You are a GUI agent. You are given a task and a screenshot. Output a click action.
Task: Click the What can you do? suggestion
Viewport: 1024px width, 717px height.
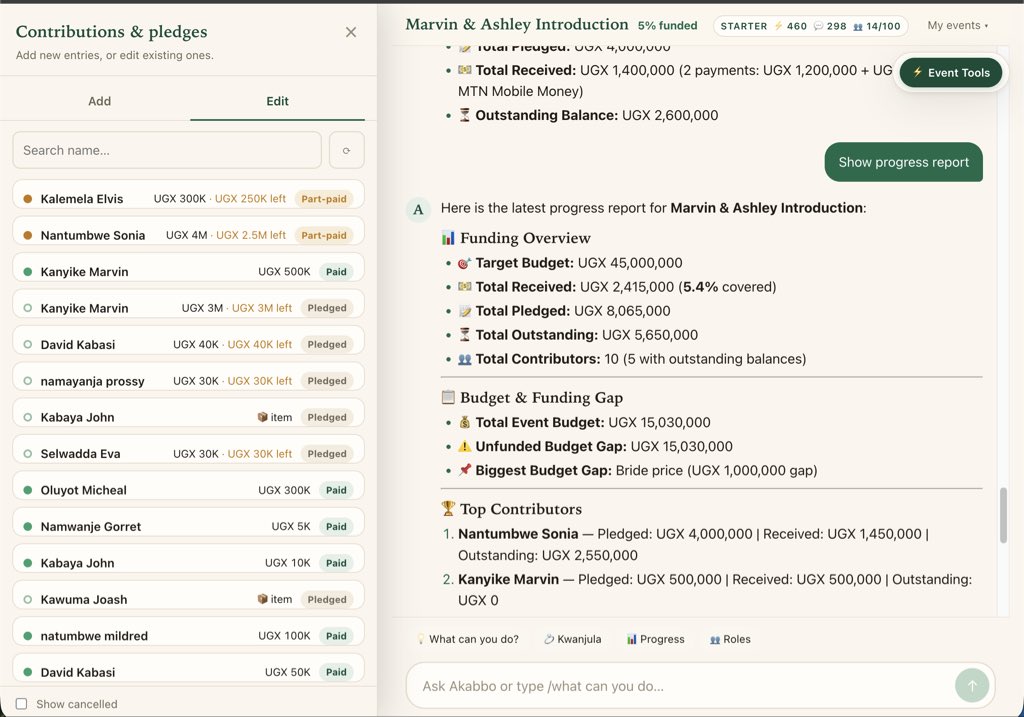468,639
